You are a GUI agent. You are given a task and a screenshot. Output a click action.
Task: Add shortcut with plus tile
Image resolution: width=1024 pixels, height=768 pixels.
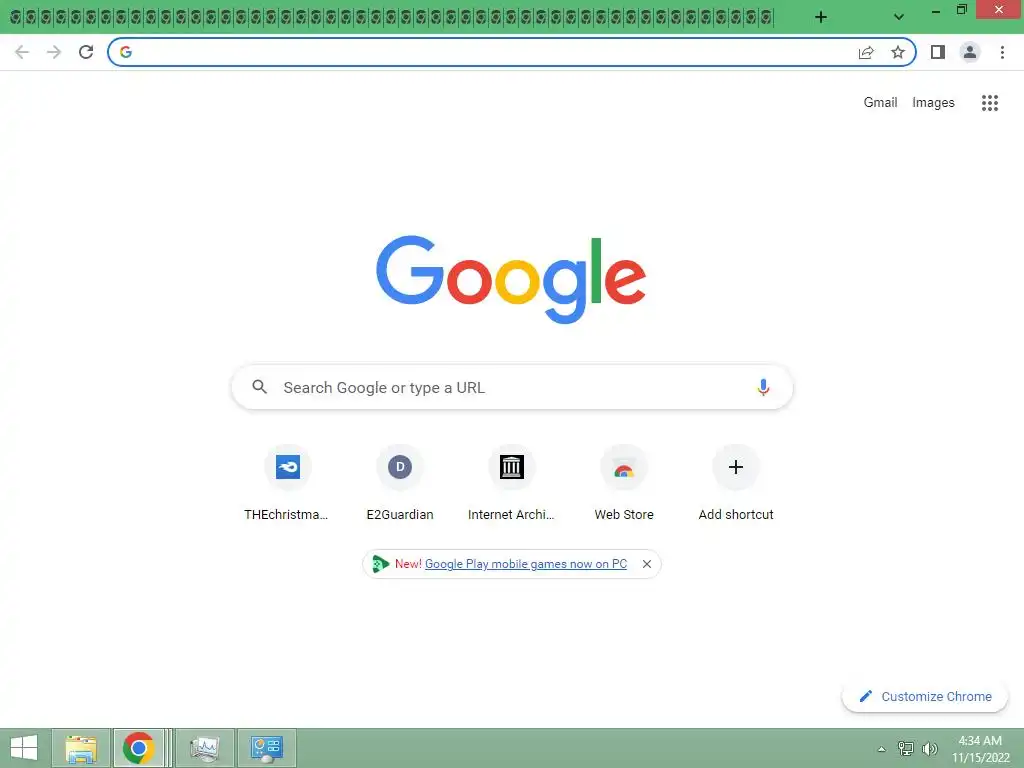pos(736,483)
